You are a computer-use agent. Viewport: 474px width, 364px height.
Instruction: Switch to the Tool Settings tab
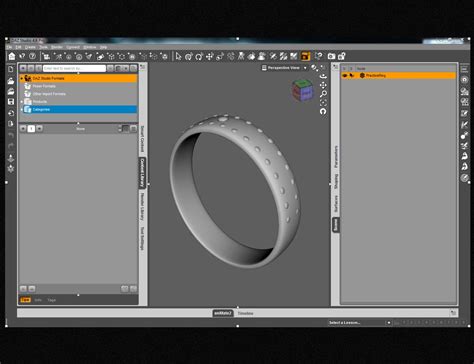(142, 238)
